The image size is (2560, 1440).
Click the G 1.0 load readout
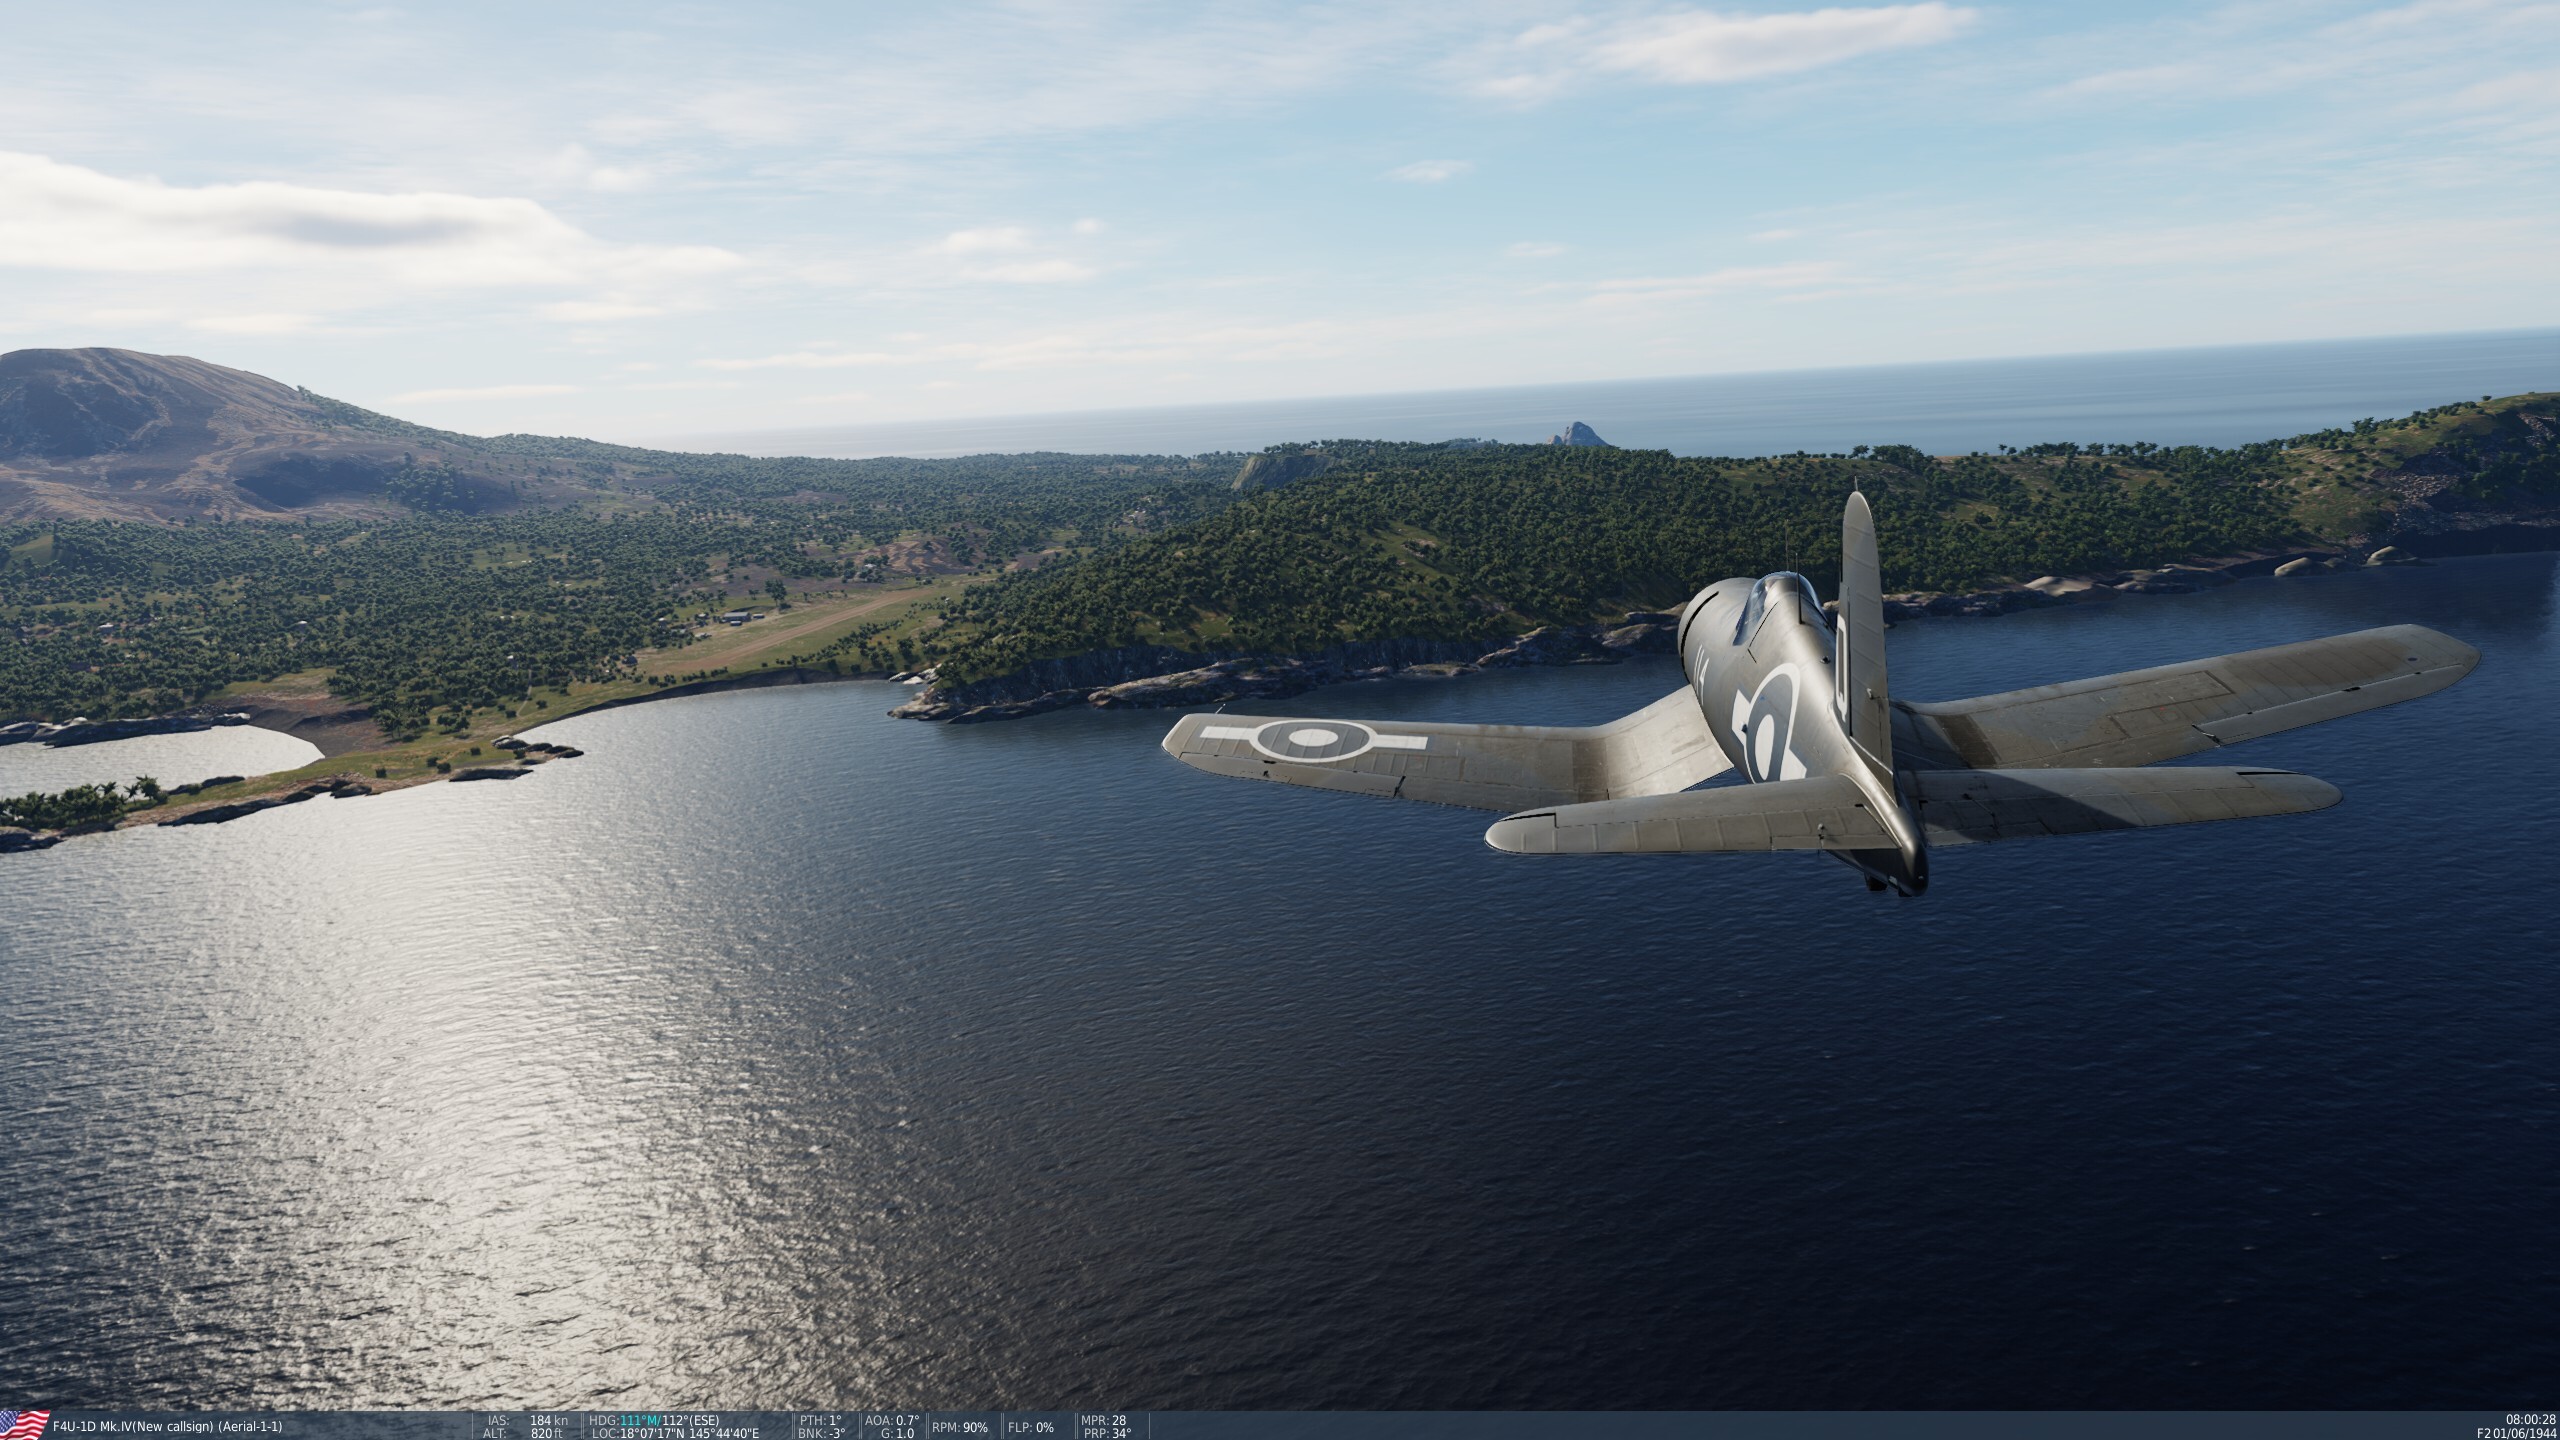[897, 1433]
